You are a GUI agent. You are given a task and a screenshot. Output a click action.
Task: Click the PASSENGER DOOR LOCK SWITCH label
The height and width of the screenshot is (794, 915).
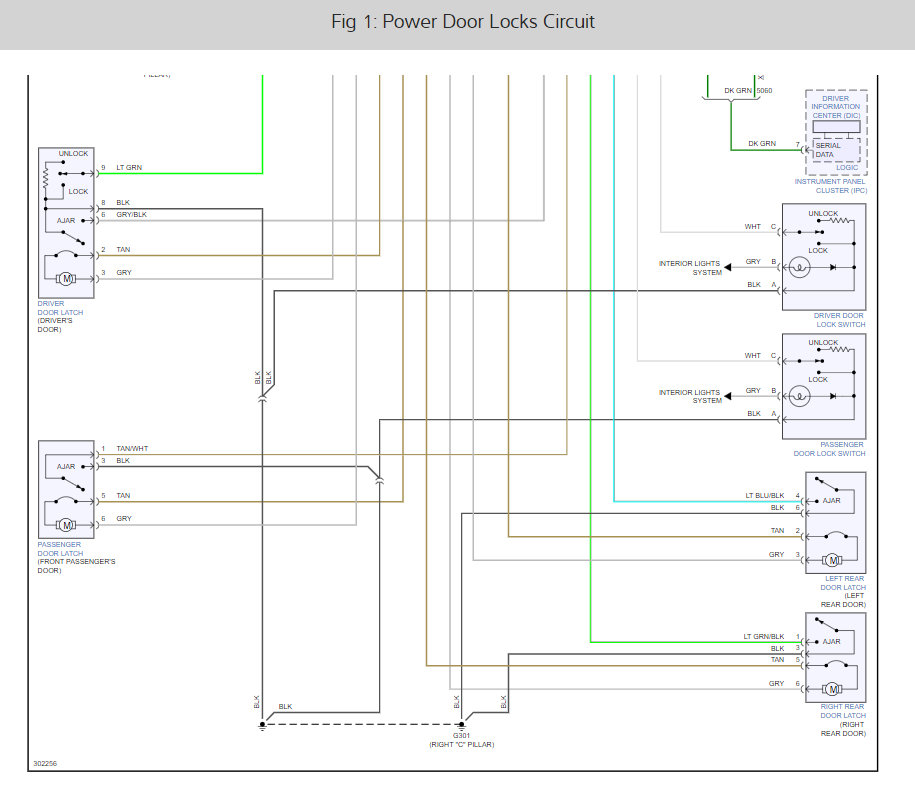(829, 449)
